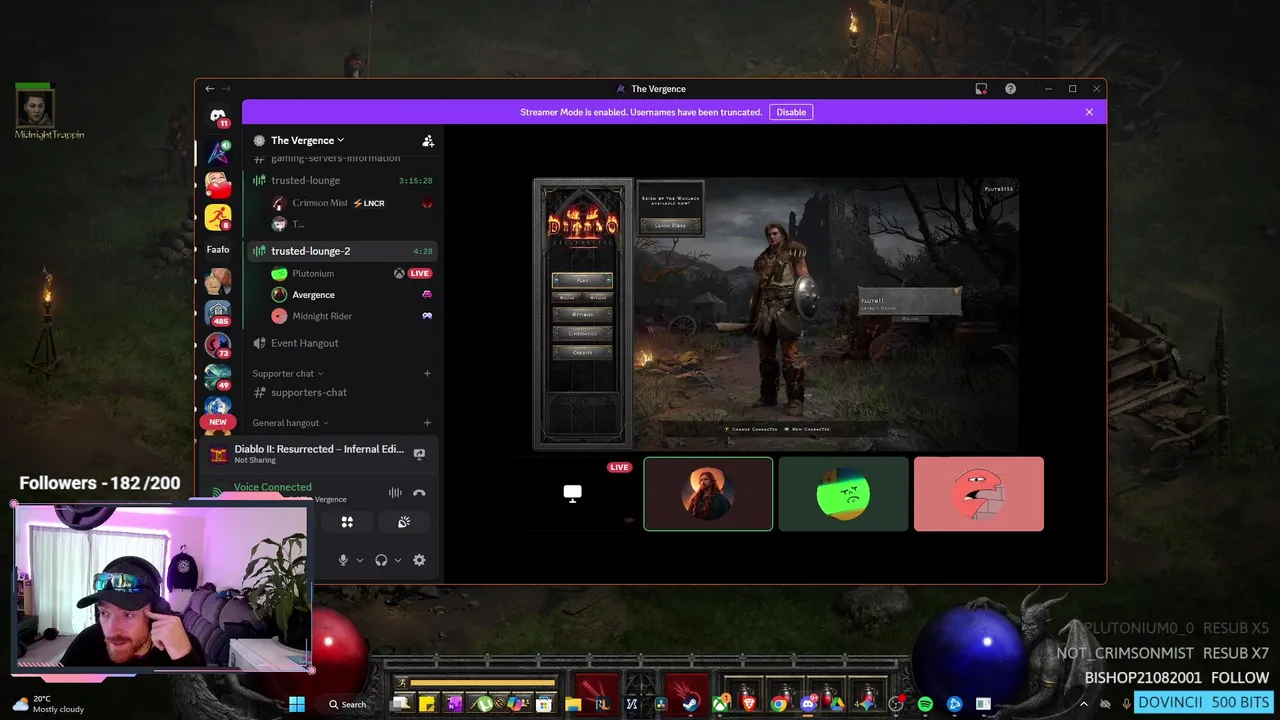
Task: Select the green avatar participant tile
Action: pos(843,494)
